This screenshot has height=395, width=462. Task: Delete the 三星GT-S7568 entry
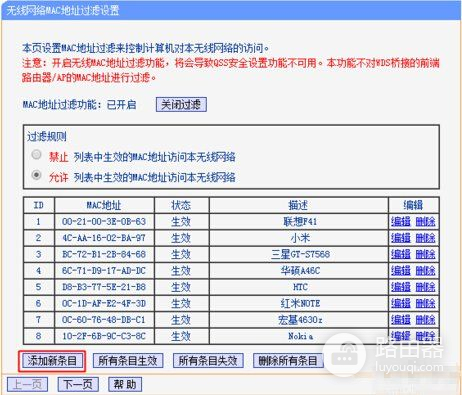click(425, 254)
